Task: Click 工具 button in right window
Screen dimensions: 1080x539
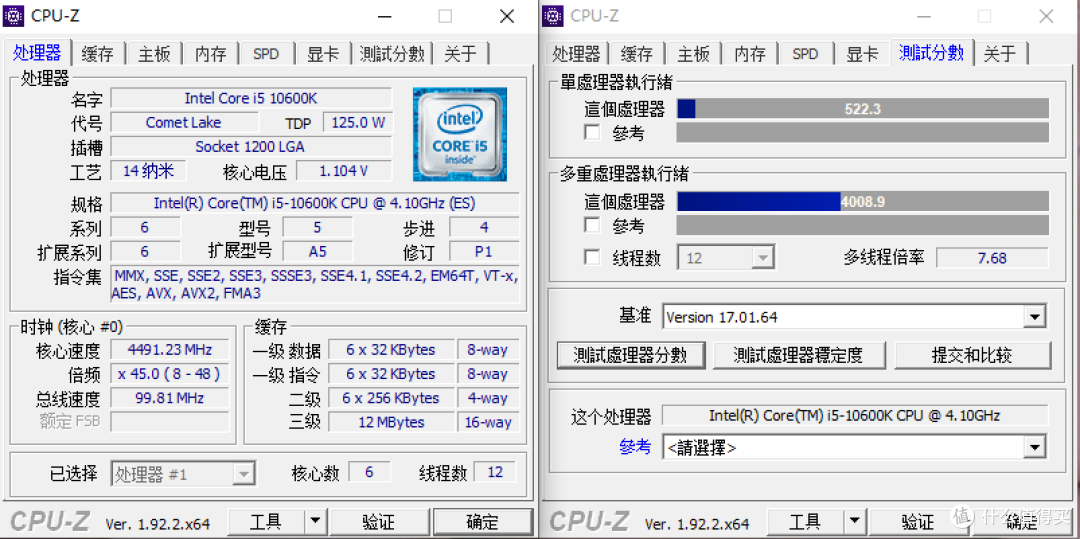Action: click(805, 521)
